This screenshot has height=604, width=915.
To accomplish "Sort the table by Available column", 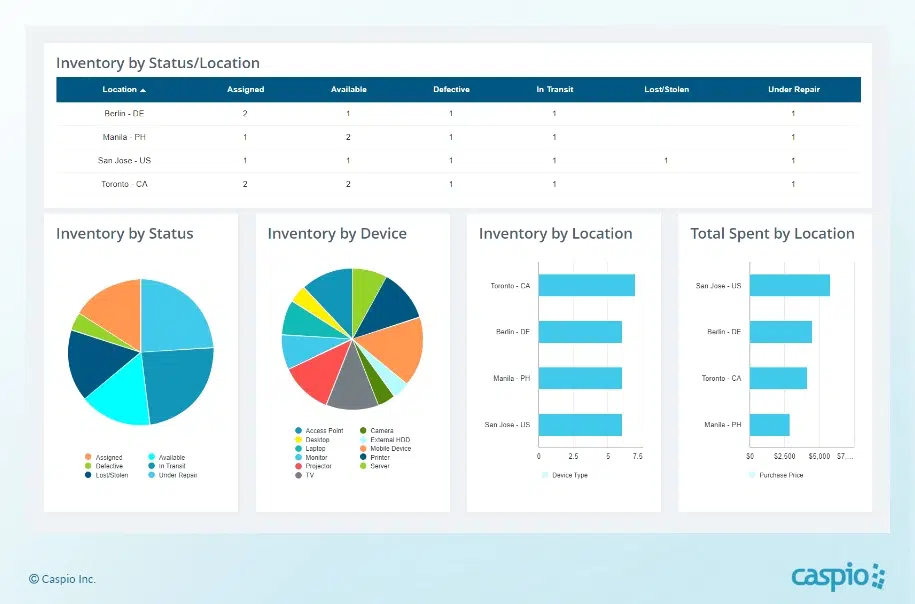I will 348,90.
